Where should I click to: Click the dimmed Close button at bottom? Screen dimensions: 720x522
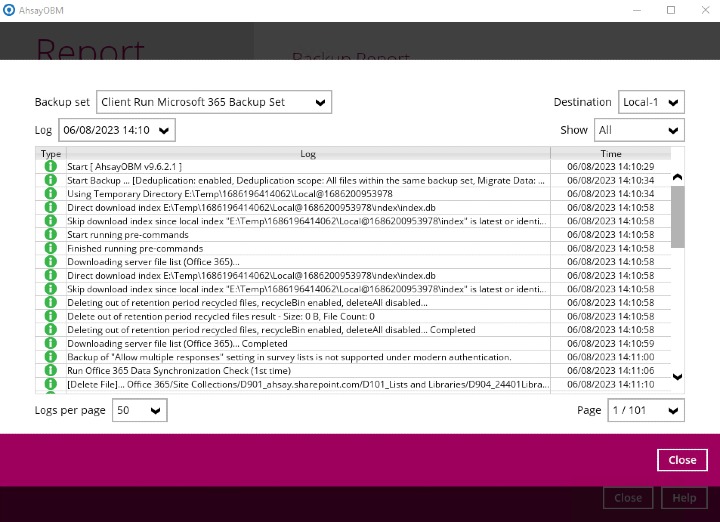click(x=628, y=498)
